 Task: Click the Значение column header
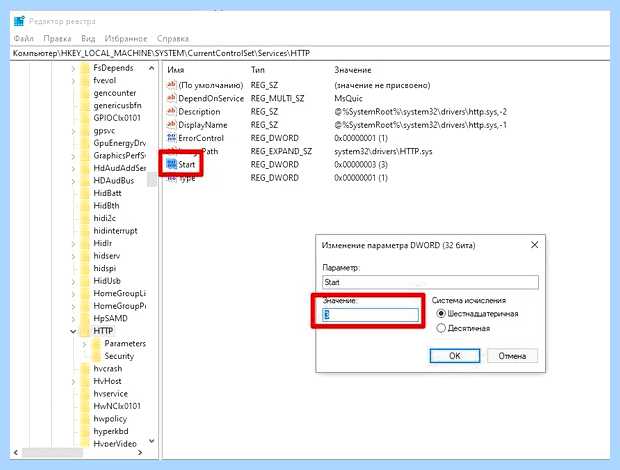[353, 70]
